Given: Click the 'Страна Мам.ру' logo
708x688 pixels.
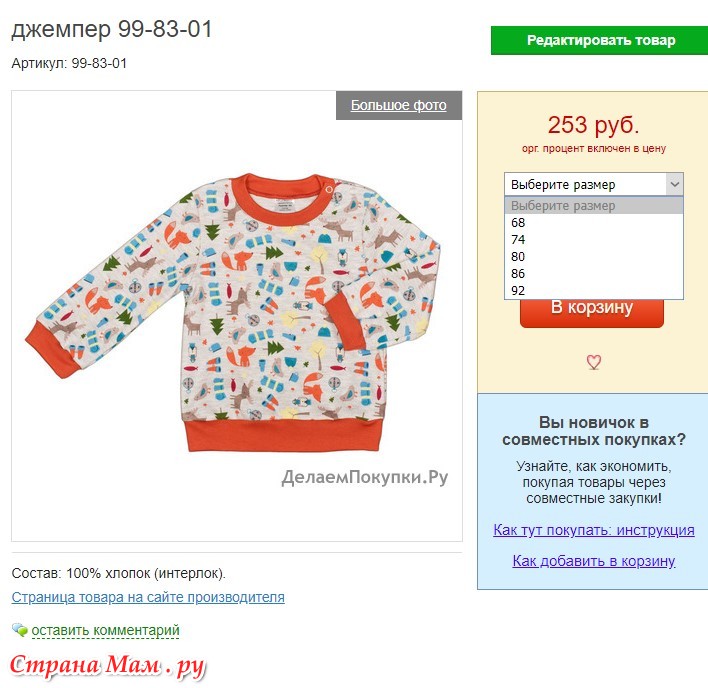Looking at the screenshot, I should [107, 666].
